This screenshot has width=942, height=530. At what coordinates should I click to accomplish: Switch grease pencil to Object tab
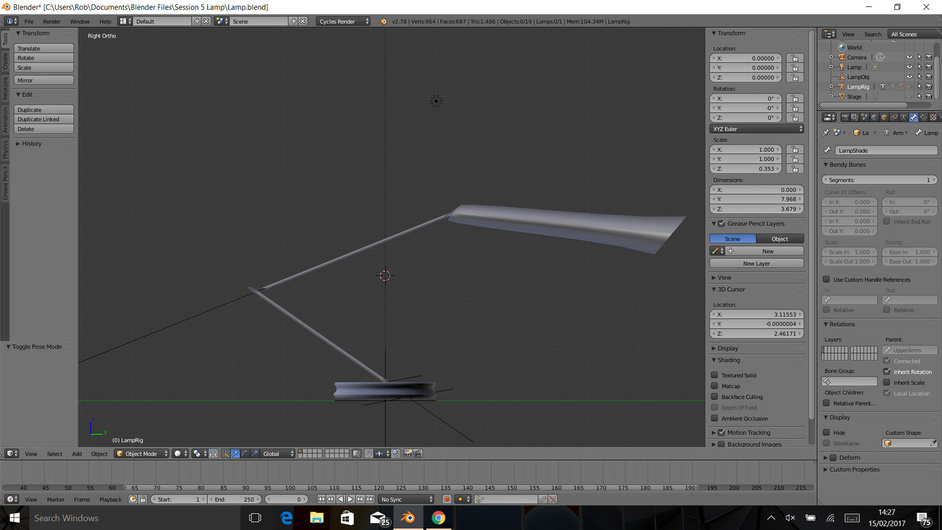pos(780,239)
